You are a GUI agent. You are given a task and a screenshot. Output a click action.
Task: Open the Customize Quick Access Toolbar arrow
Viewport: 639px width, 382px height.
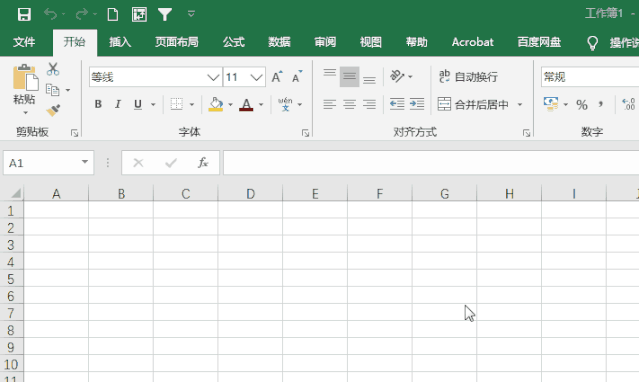pyautogui.click(x=191, y=14)
